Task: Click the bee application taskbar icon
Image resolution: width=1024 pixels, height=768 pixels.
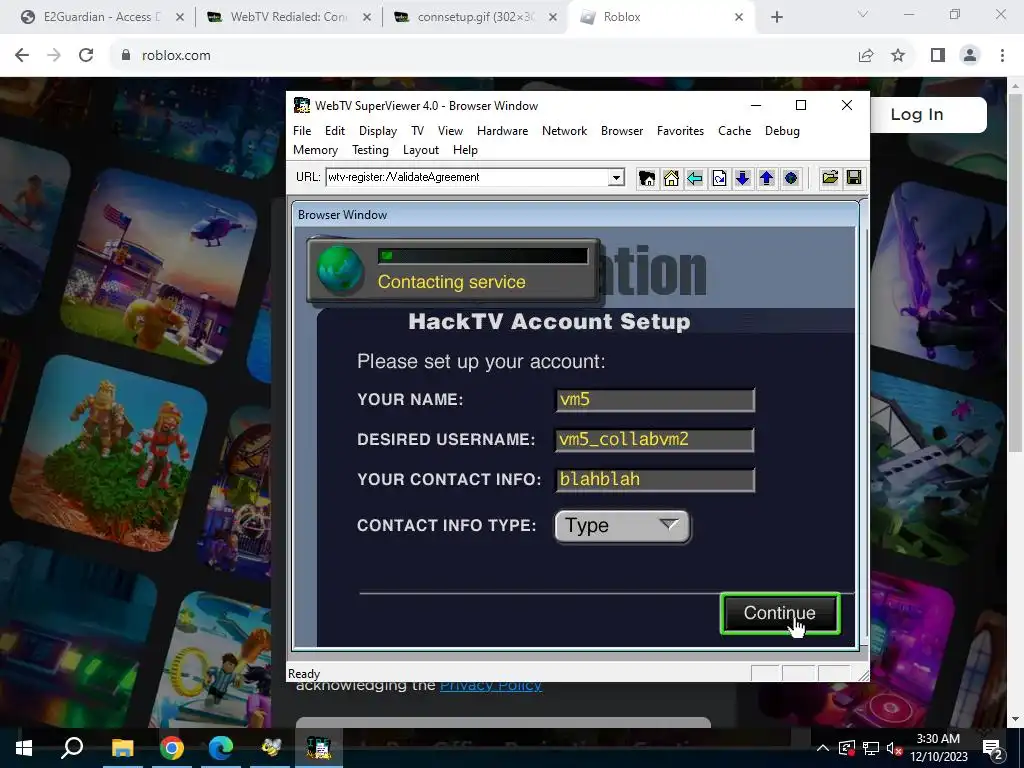Action: click(x=270, y=748)
